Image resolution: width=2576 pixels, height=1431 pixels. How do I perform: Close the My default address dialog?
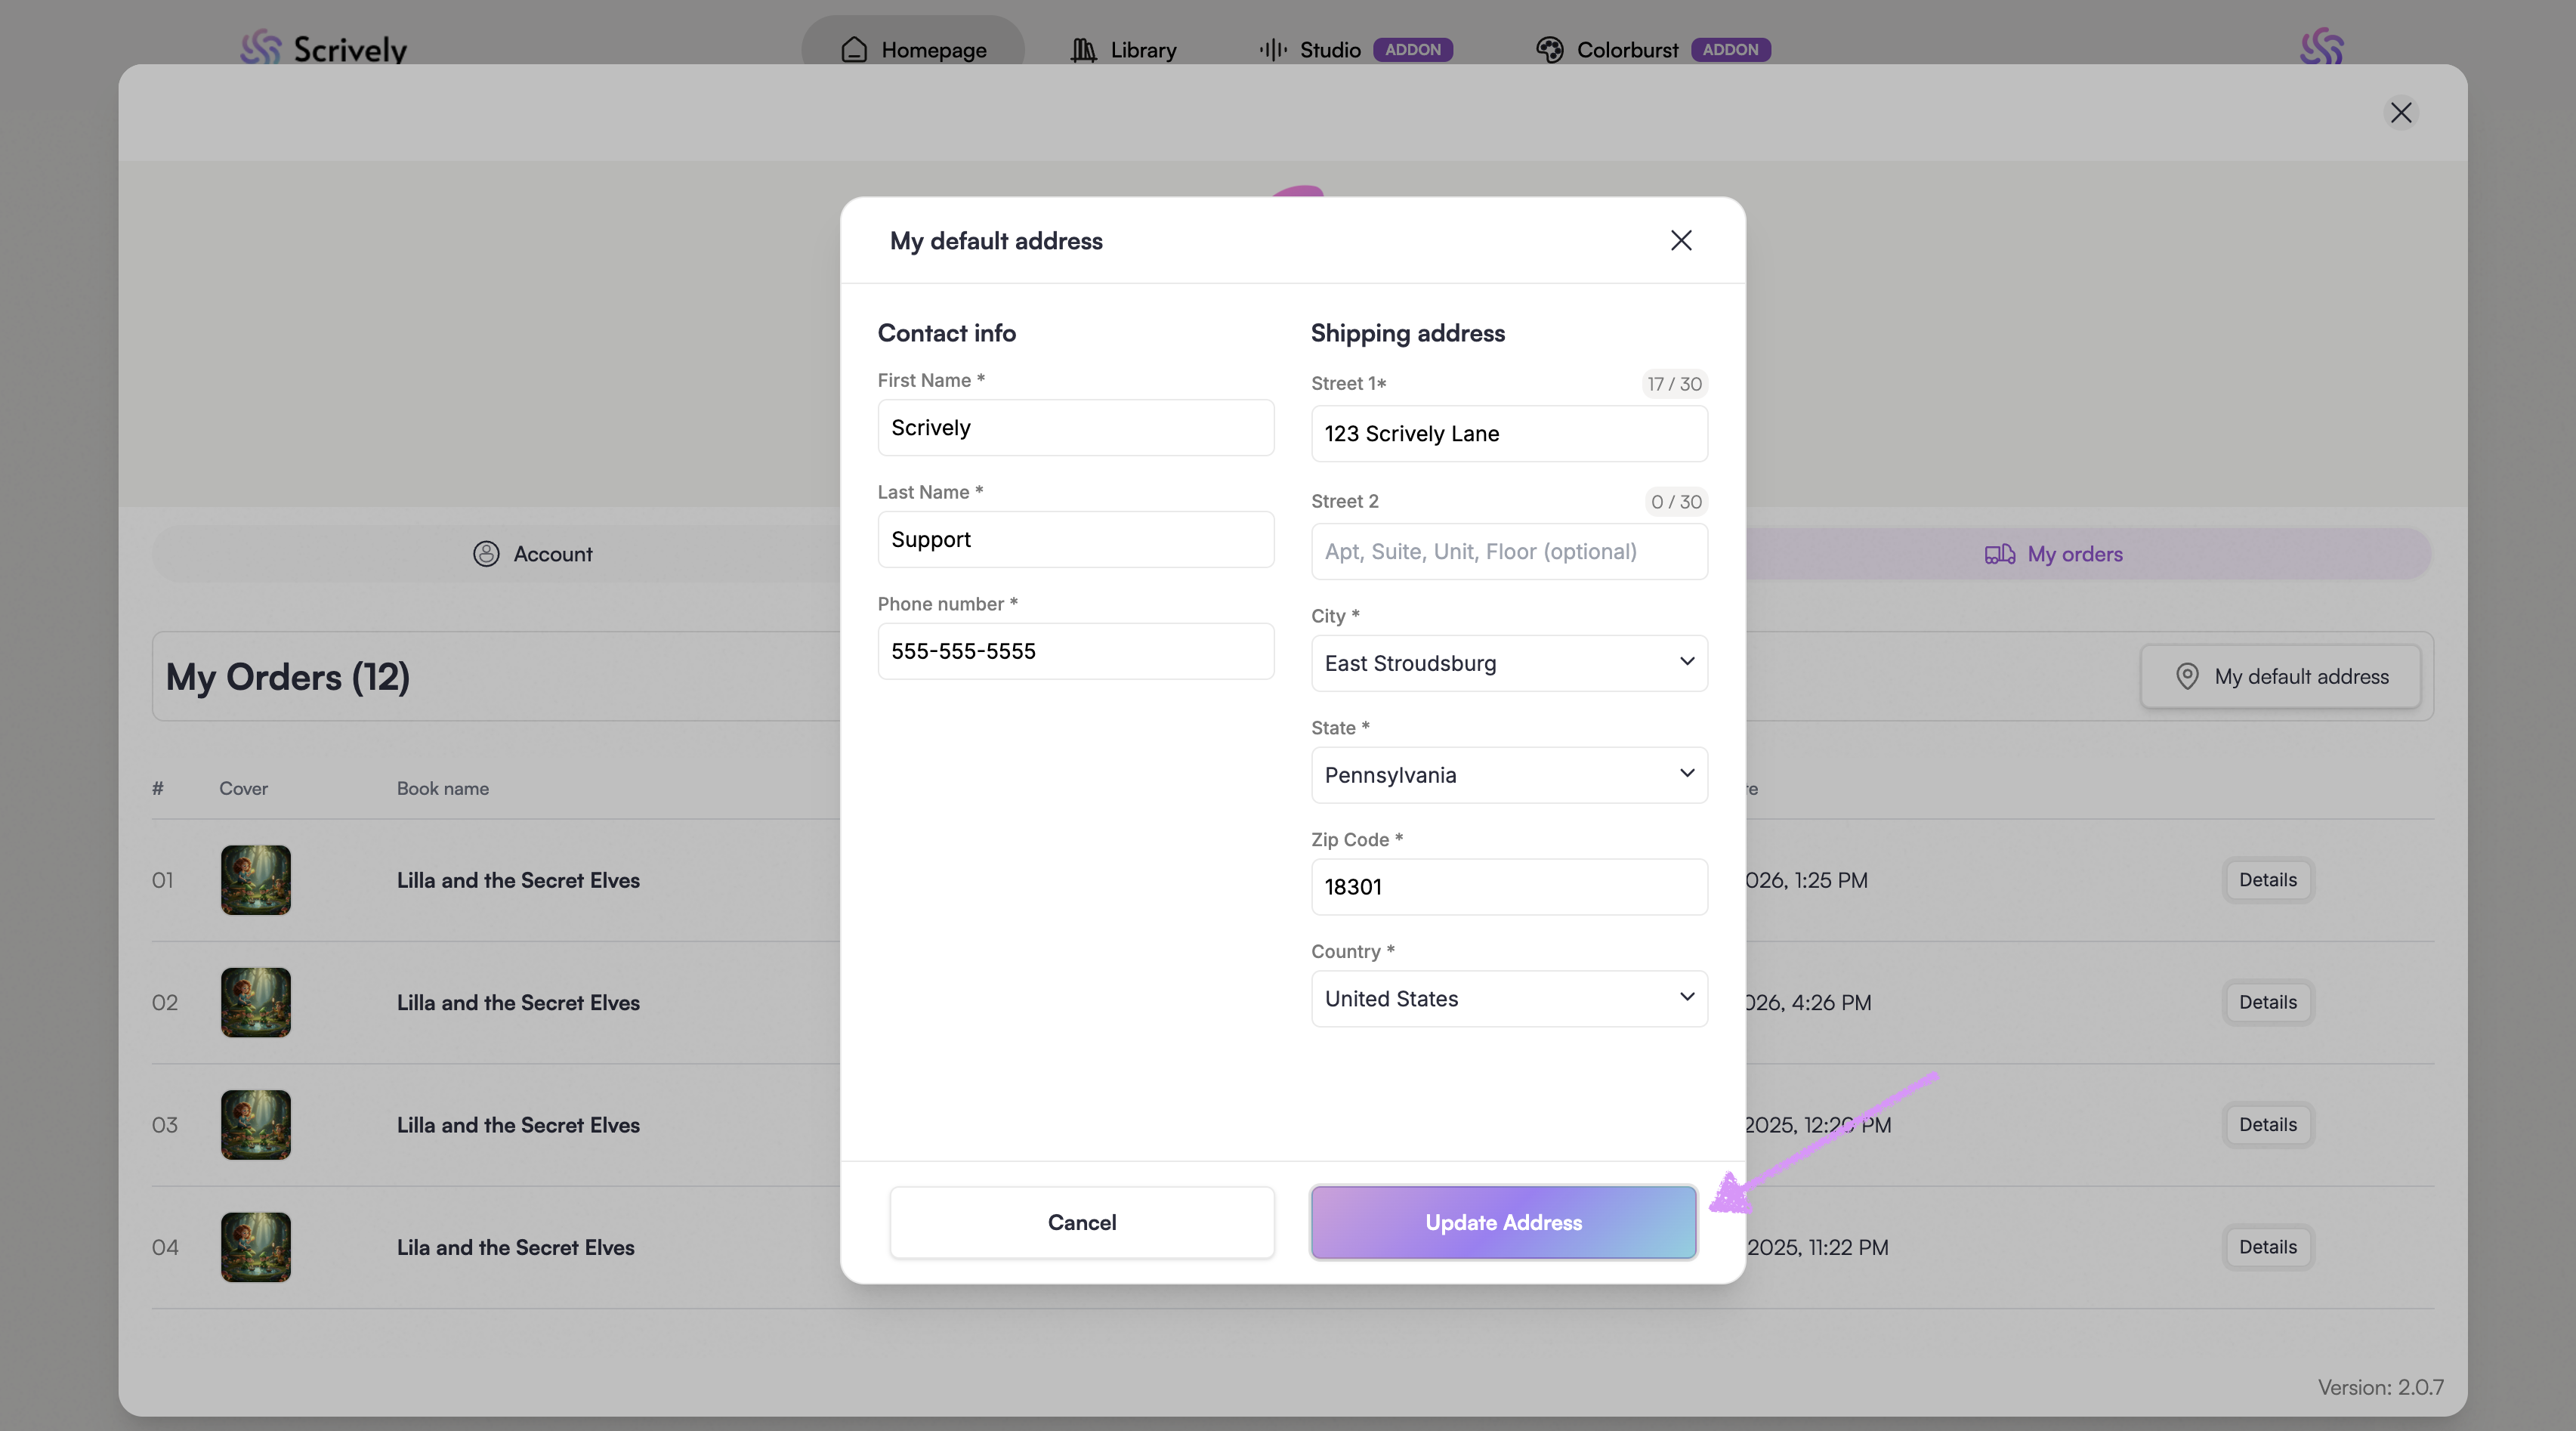(1680, 240)
